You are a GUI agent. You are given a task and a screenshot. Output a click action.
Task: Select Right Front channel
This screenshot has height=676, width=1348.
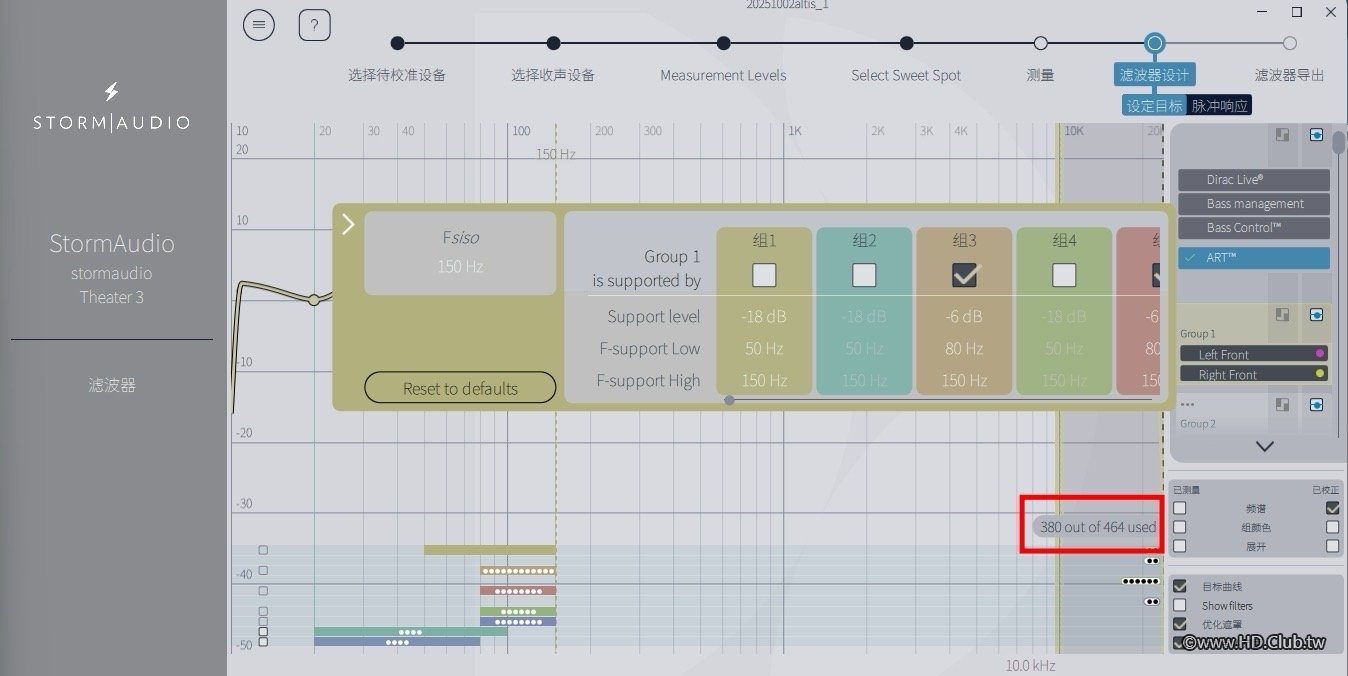click(x=1254, y=374)
